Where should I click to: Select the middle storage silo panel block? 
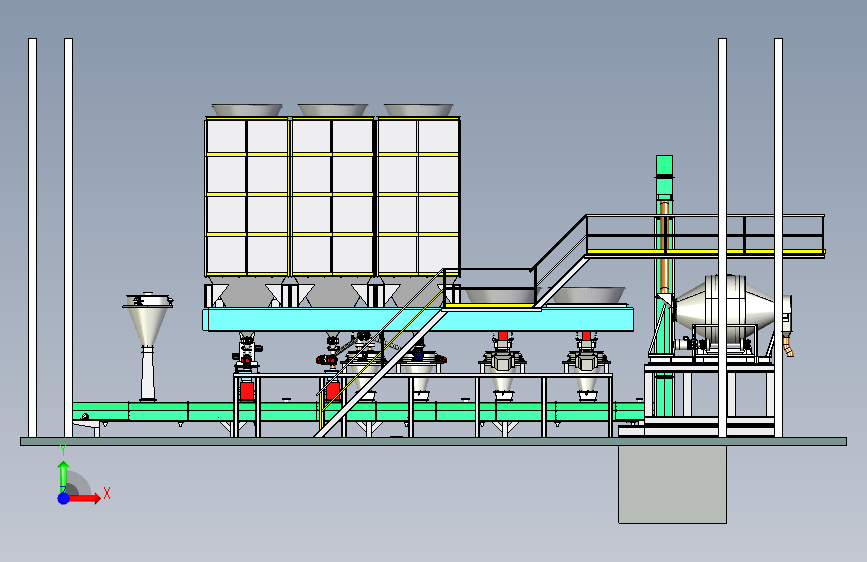coord(332,197)
